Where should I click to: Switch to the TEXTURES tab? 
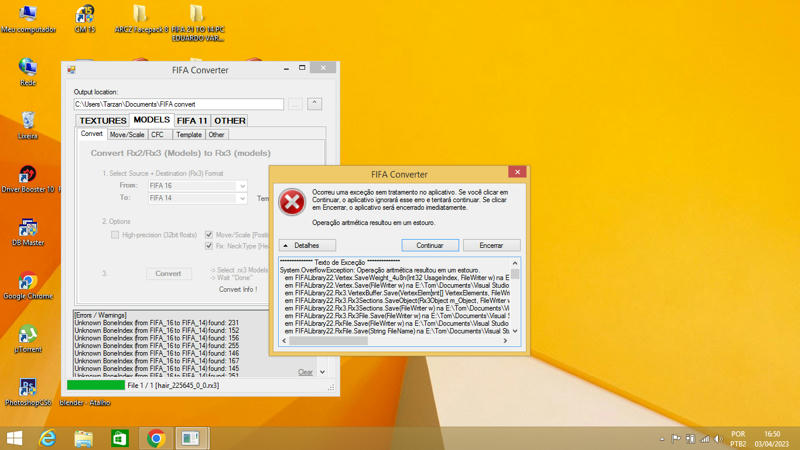(103, 120)
